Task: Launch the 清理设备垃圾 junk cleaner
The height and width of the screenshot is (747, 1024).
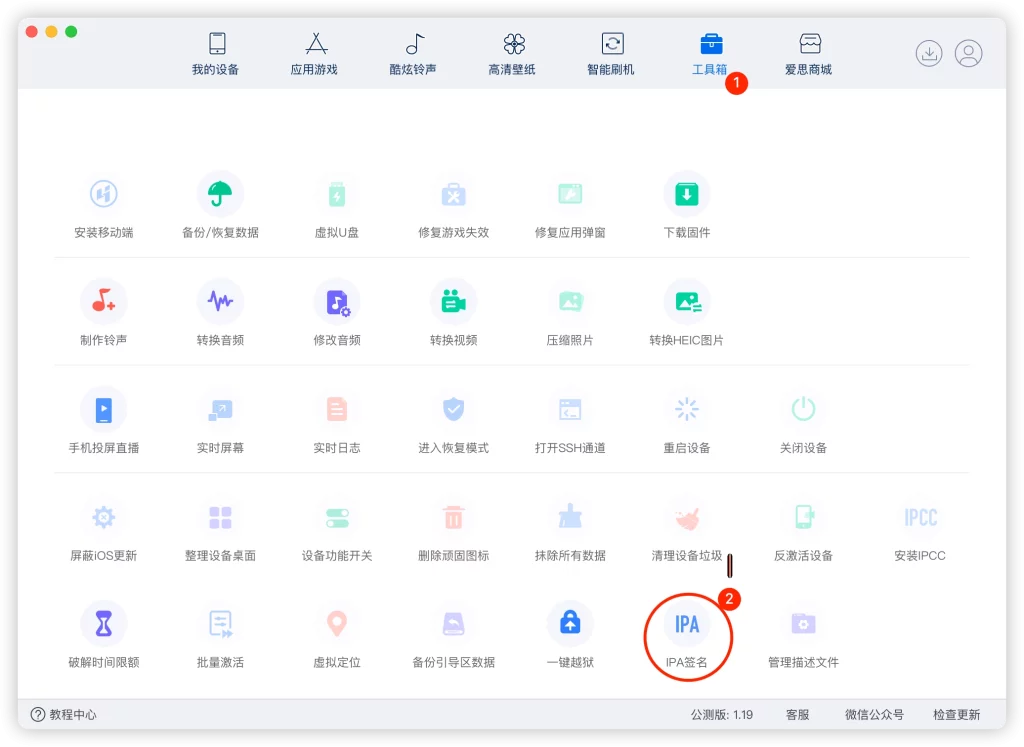Action: pos(687,522)
